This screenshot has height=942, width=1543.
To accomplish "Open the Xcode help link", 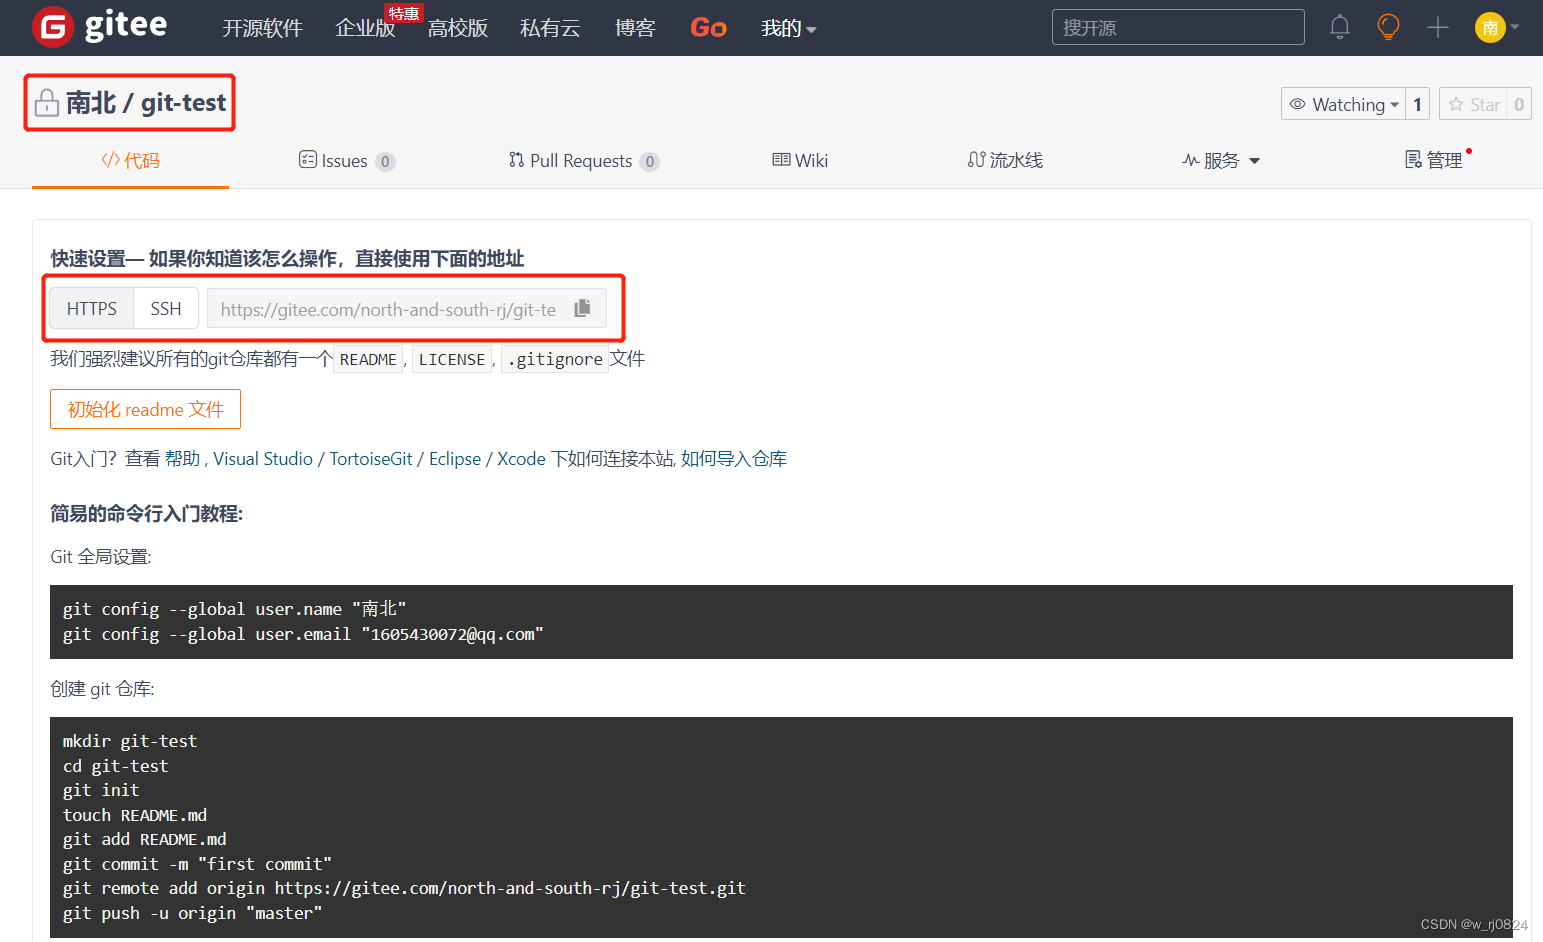I will click(521, 459).
